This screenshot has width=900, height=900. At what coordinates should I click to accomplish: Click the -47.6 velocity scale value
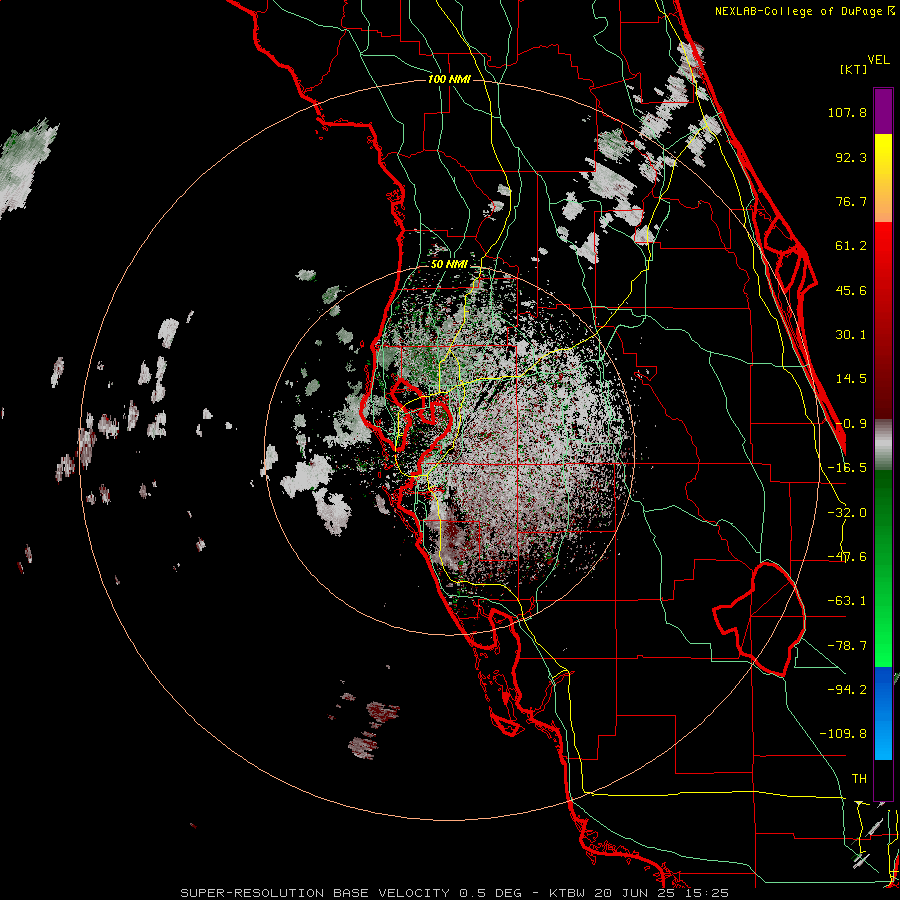coord(847,557)
